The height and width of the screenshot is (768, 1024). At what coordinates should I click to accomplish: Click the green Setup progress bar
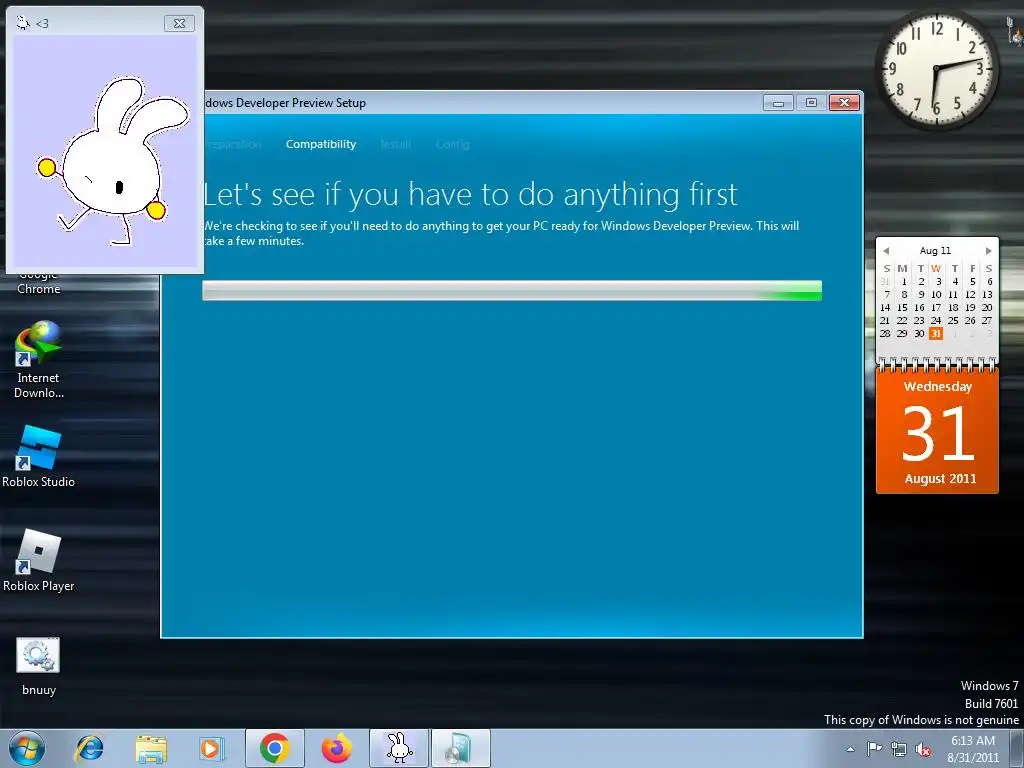[x=512, y=291]
